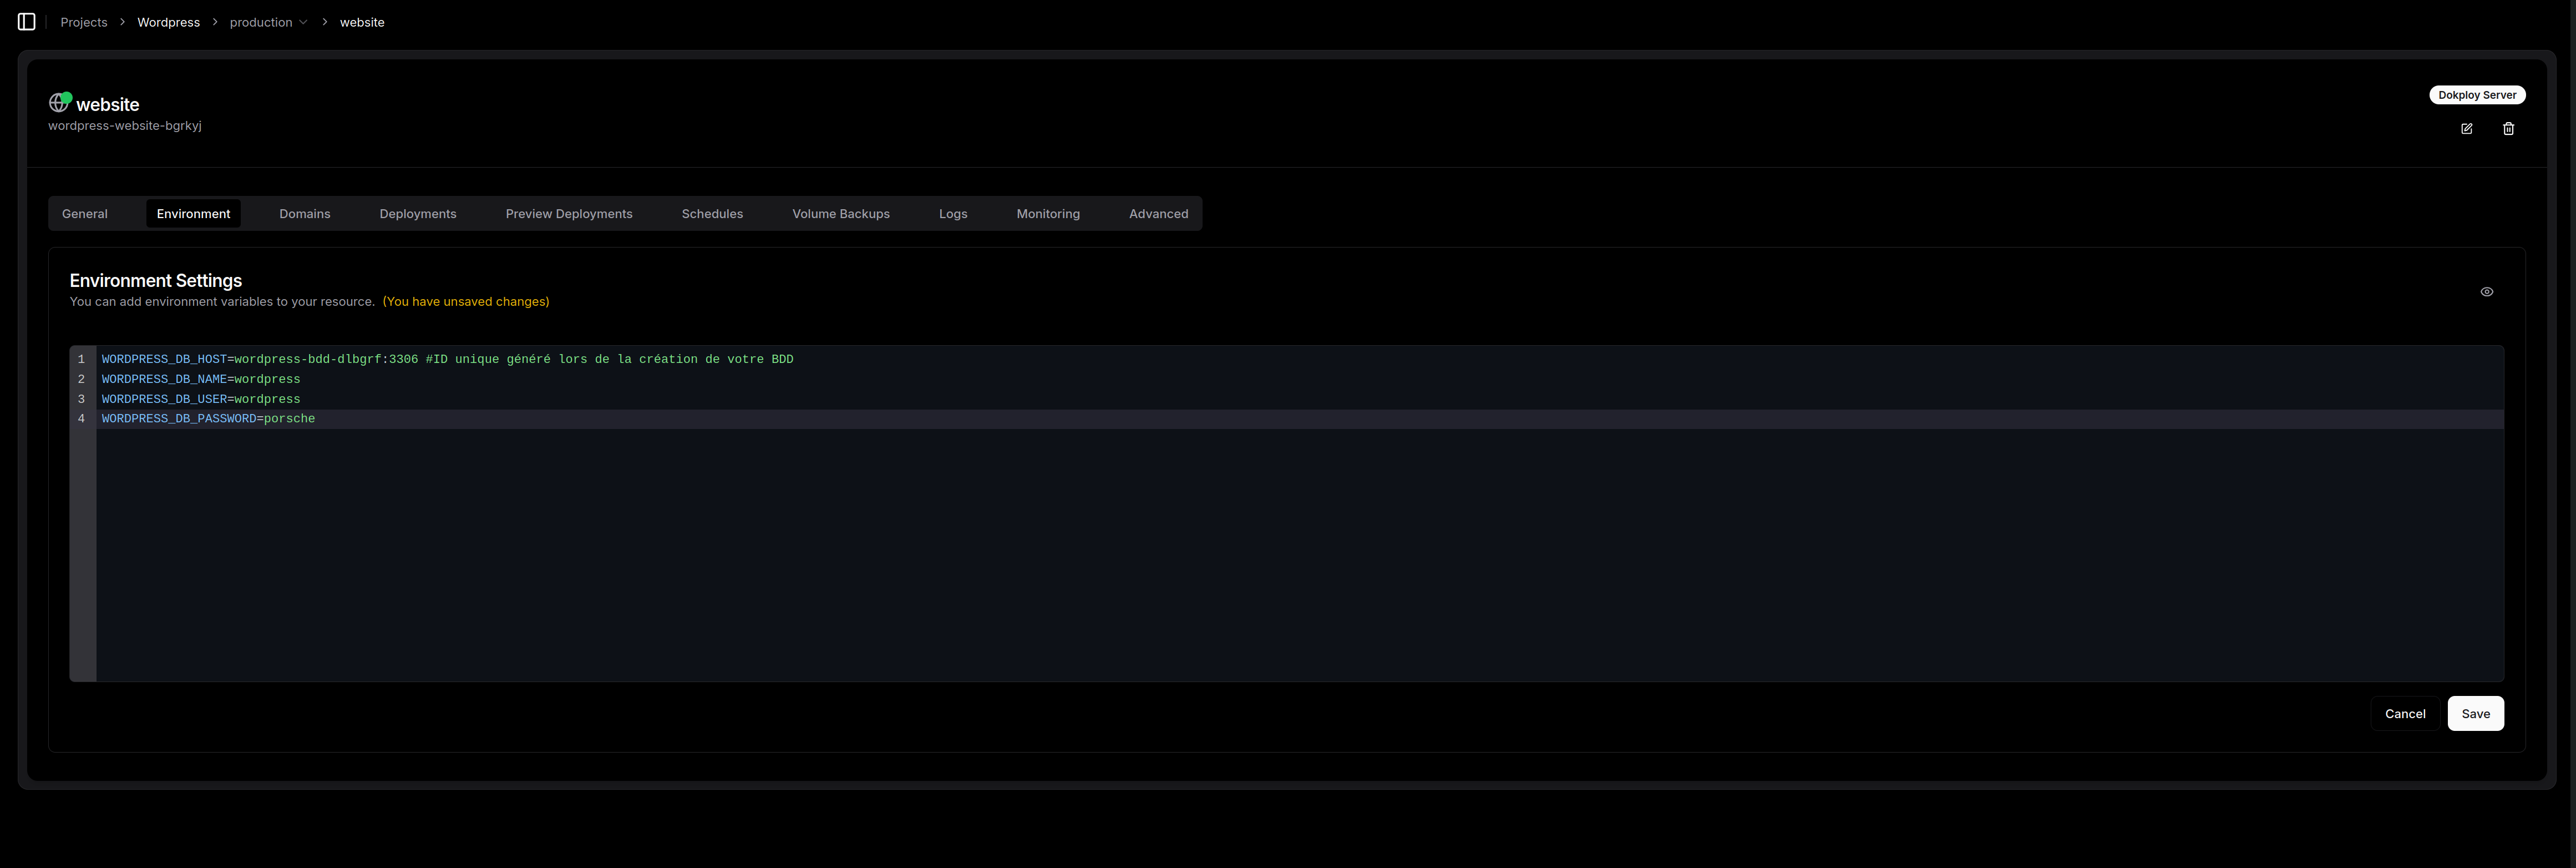Select the Preview Deployments tab
2576x868 pixels.
click(x=569, y=214)
